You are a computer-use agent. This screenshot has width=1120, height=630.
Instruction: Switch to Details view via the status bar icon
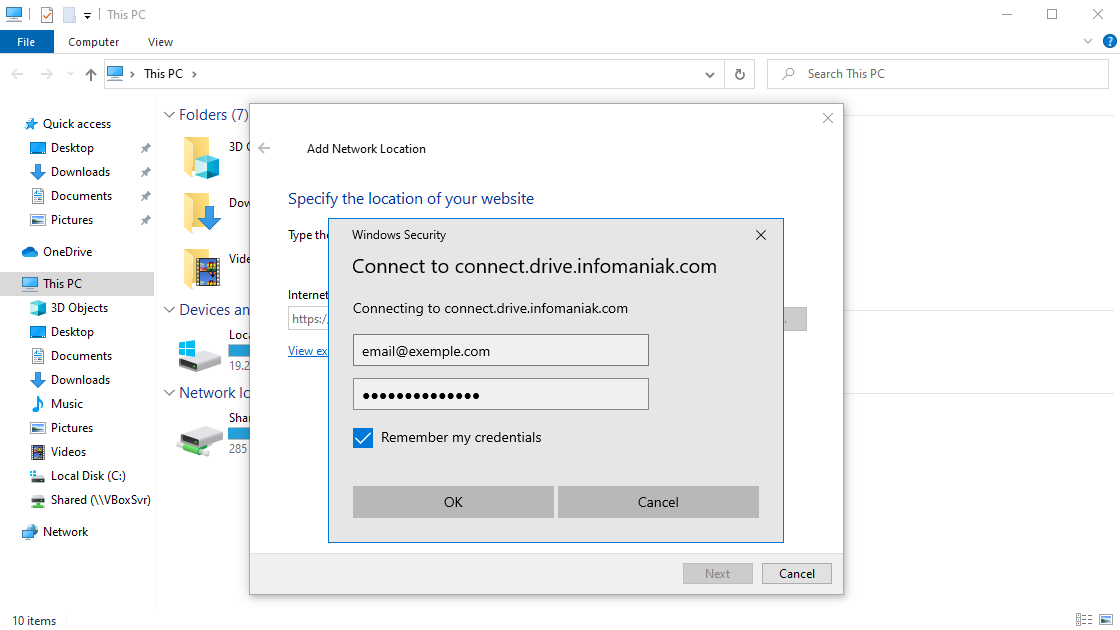point(1084,620)
